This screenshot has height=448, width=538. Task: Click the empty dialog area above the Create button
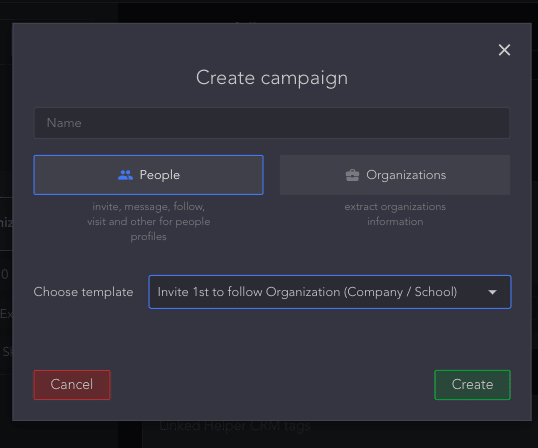tap(472, 340)
